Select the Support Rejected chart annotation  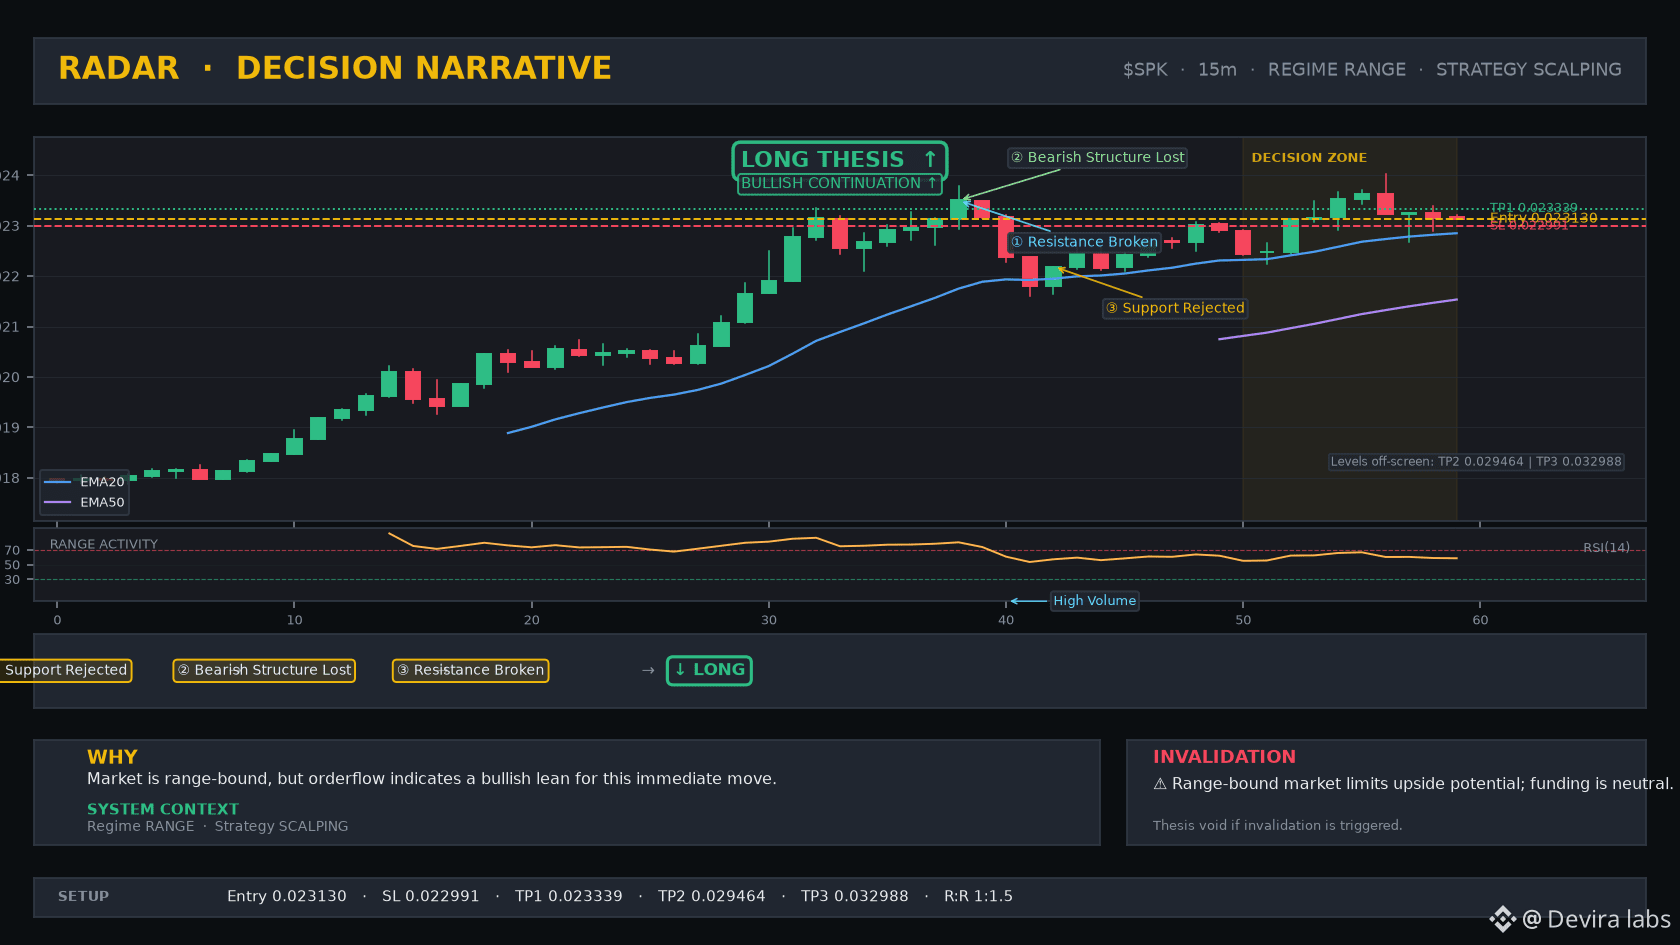(1175, 308)
